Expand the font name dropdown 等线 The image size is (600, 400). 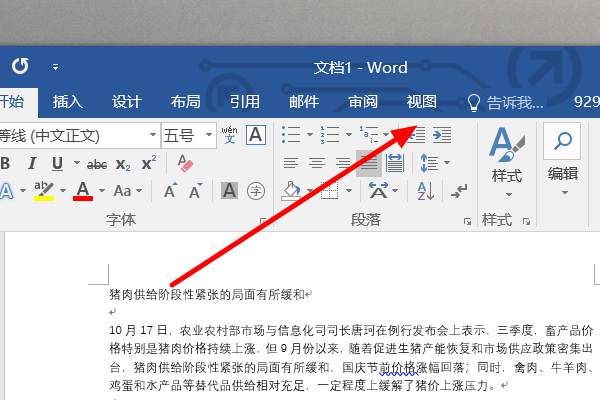pos(153,135)
